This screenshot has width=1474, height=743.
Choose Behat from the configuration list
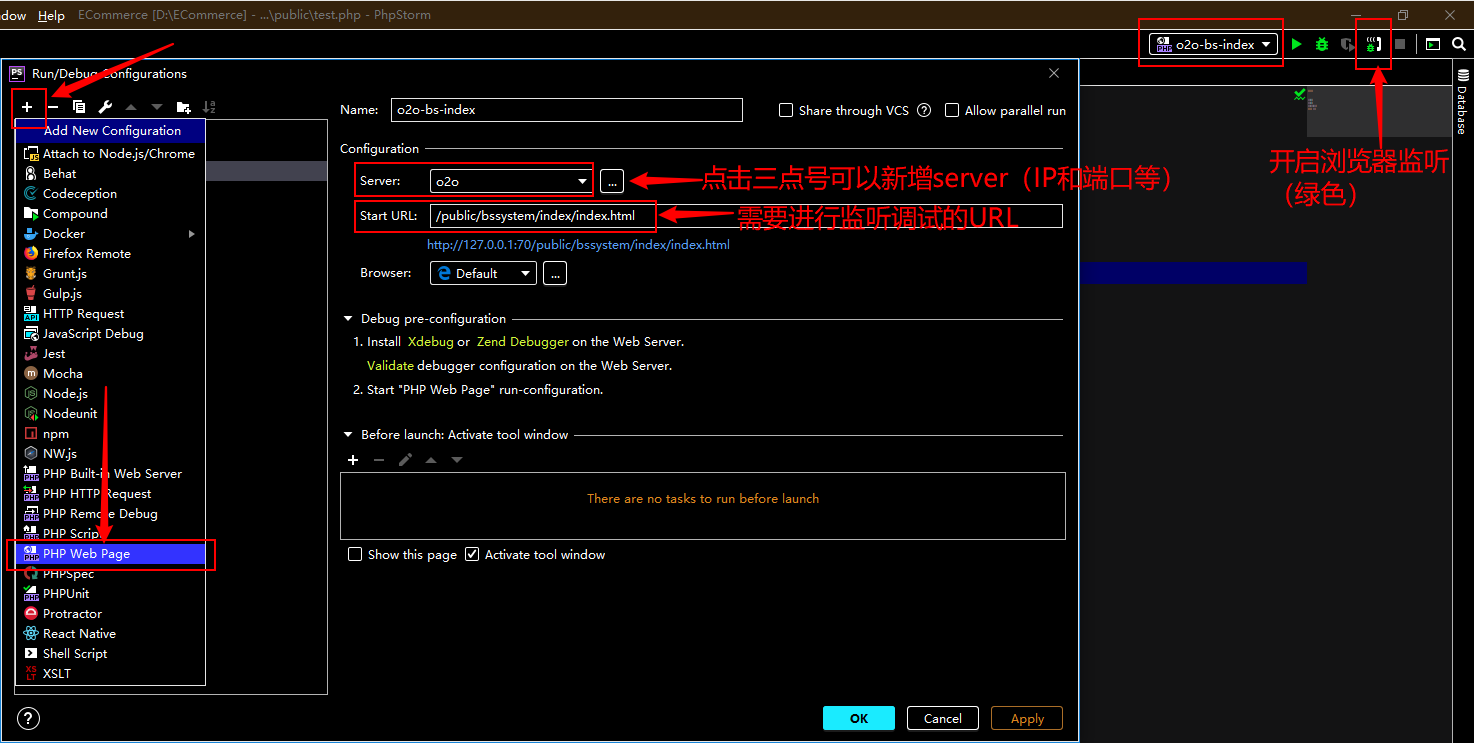[x=110, y=174]
